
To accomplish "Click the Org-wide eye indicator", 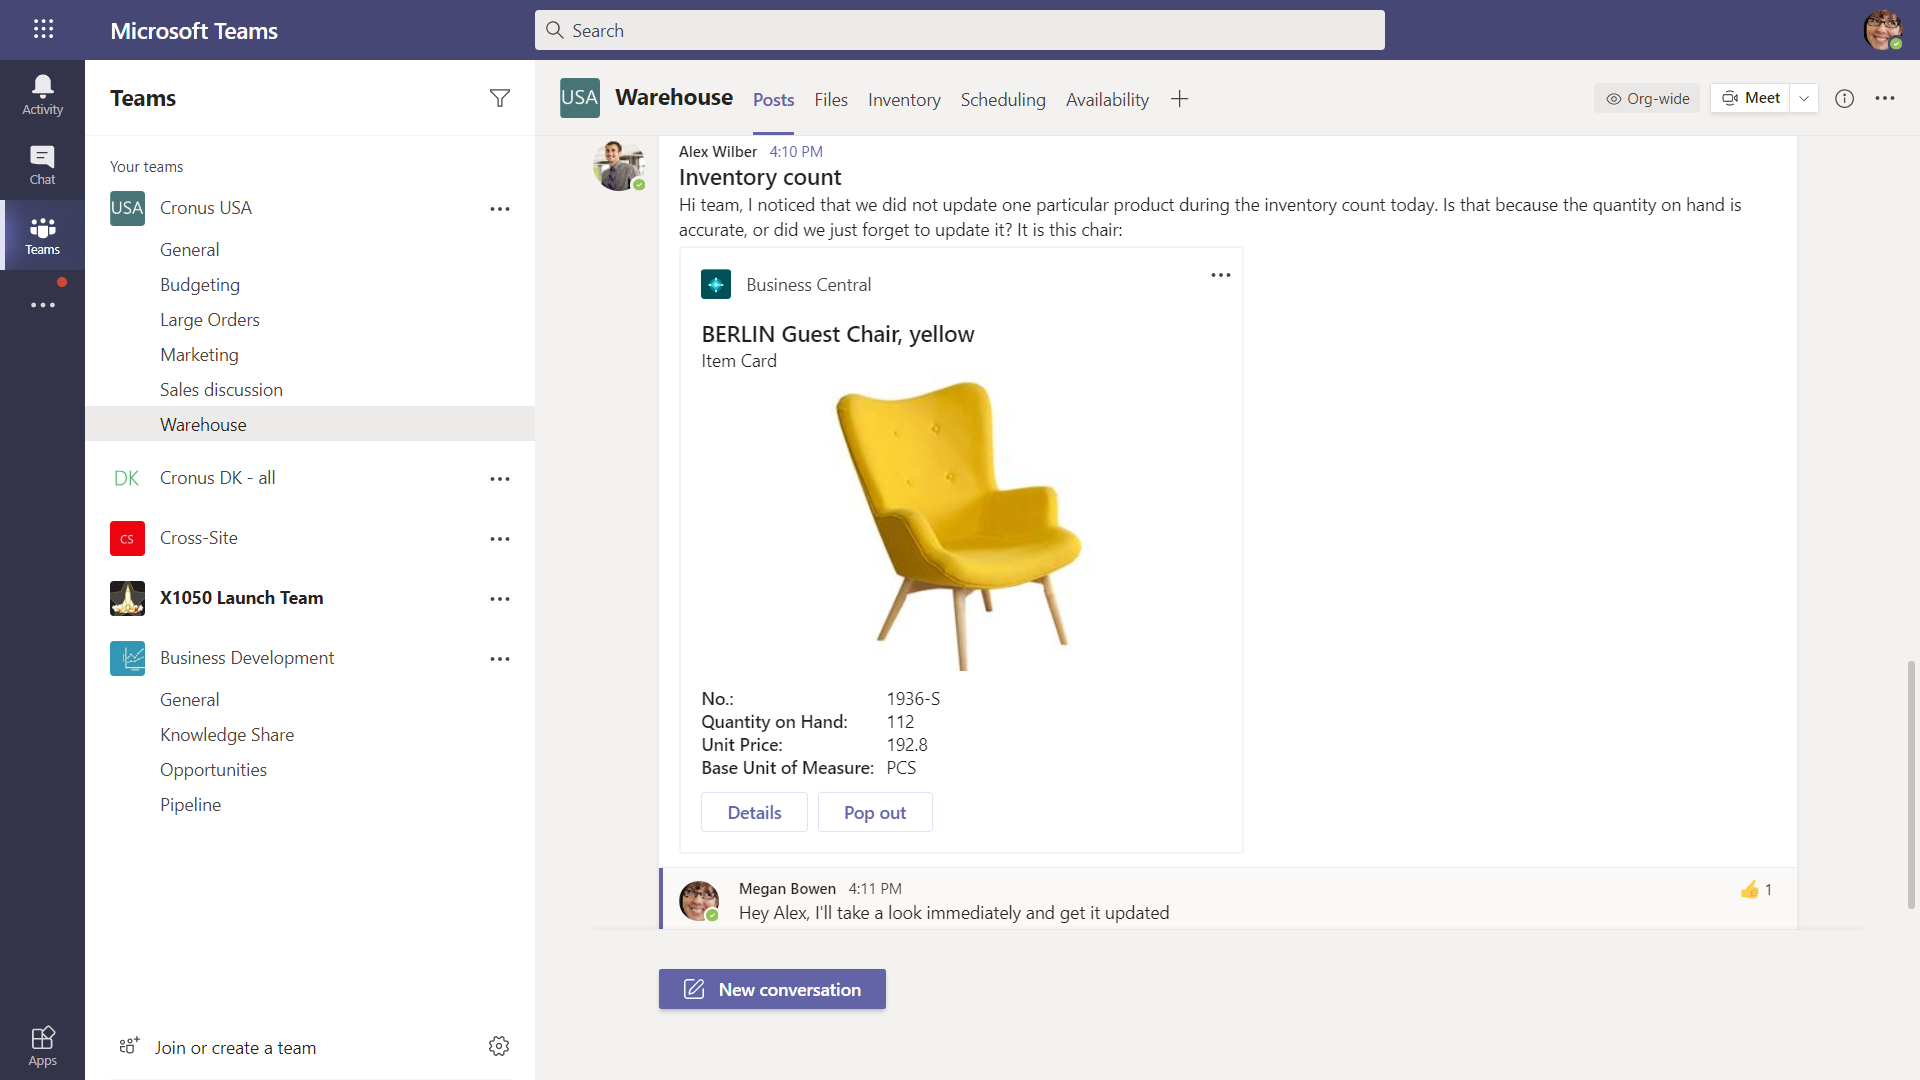I will pos(1646,98).
